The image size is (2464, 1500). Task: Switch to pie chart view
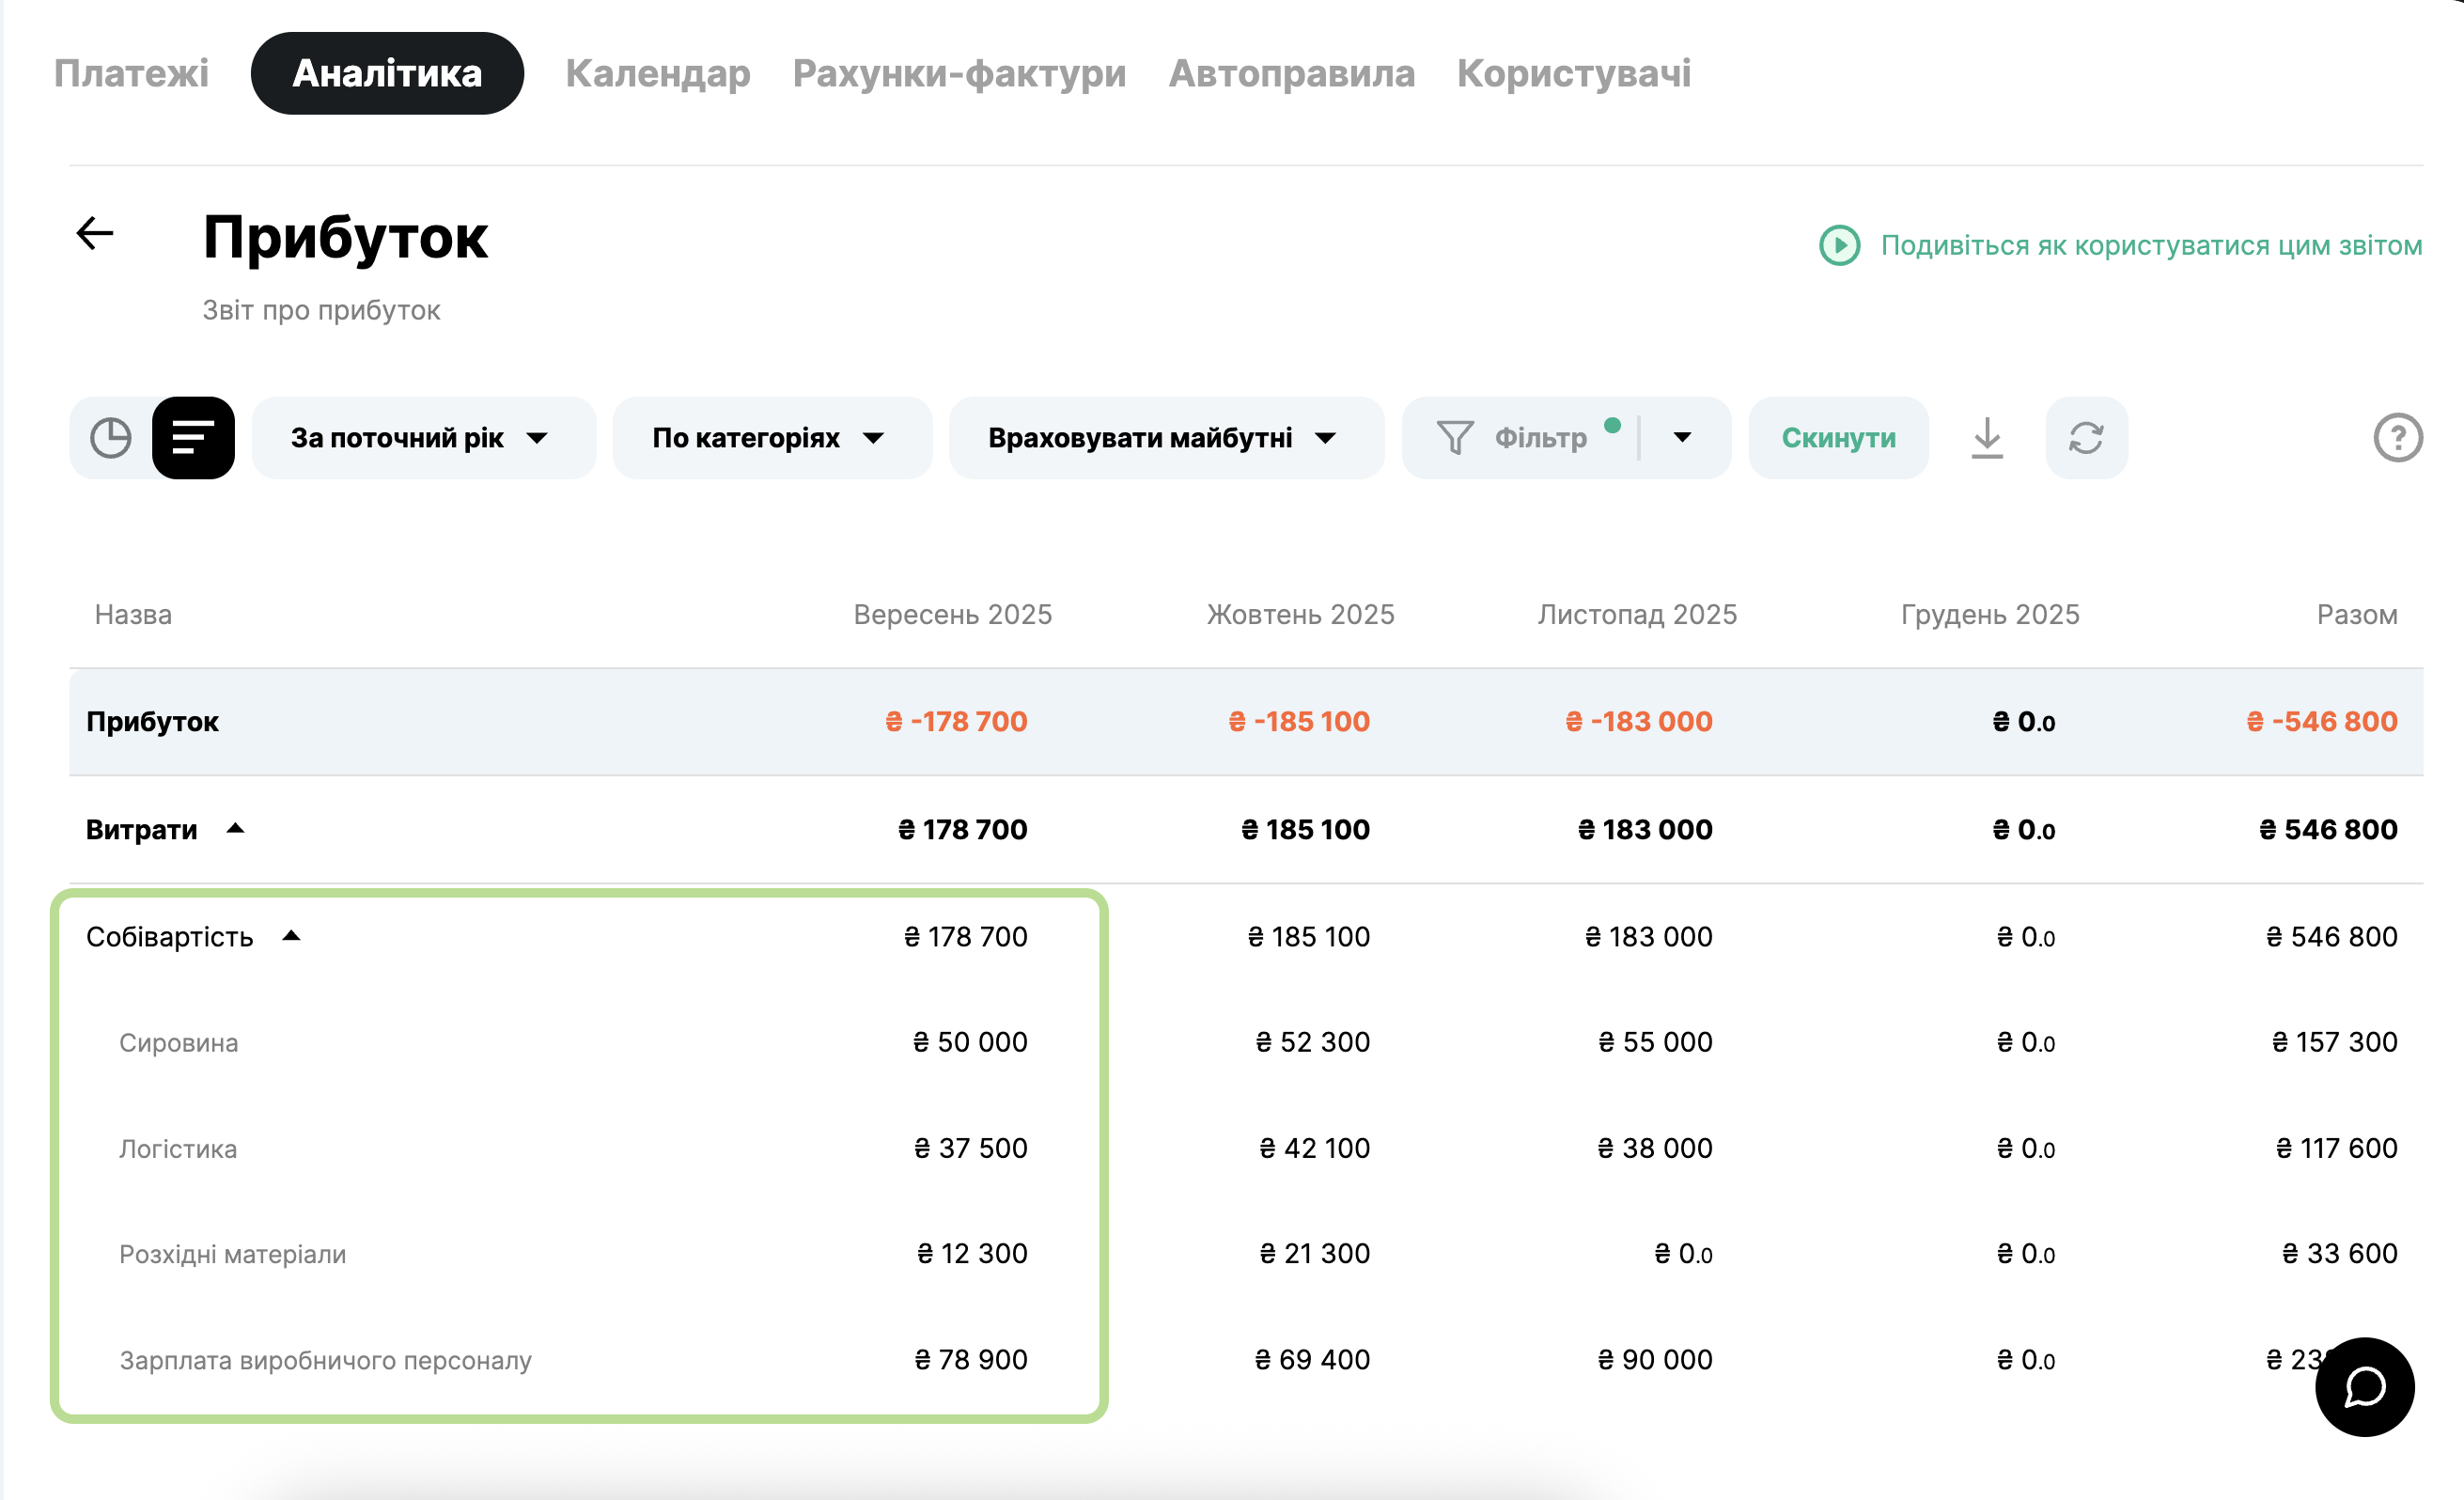111,438
